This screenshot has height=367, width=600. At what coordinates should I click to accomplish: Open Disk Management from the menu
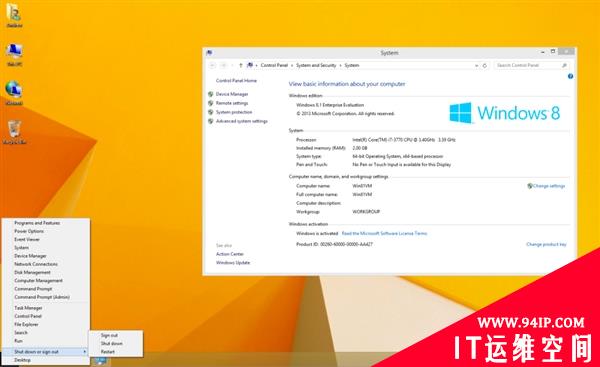pyautogui.click(x=32, y=272)
